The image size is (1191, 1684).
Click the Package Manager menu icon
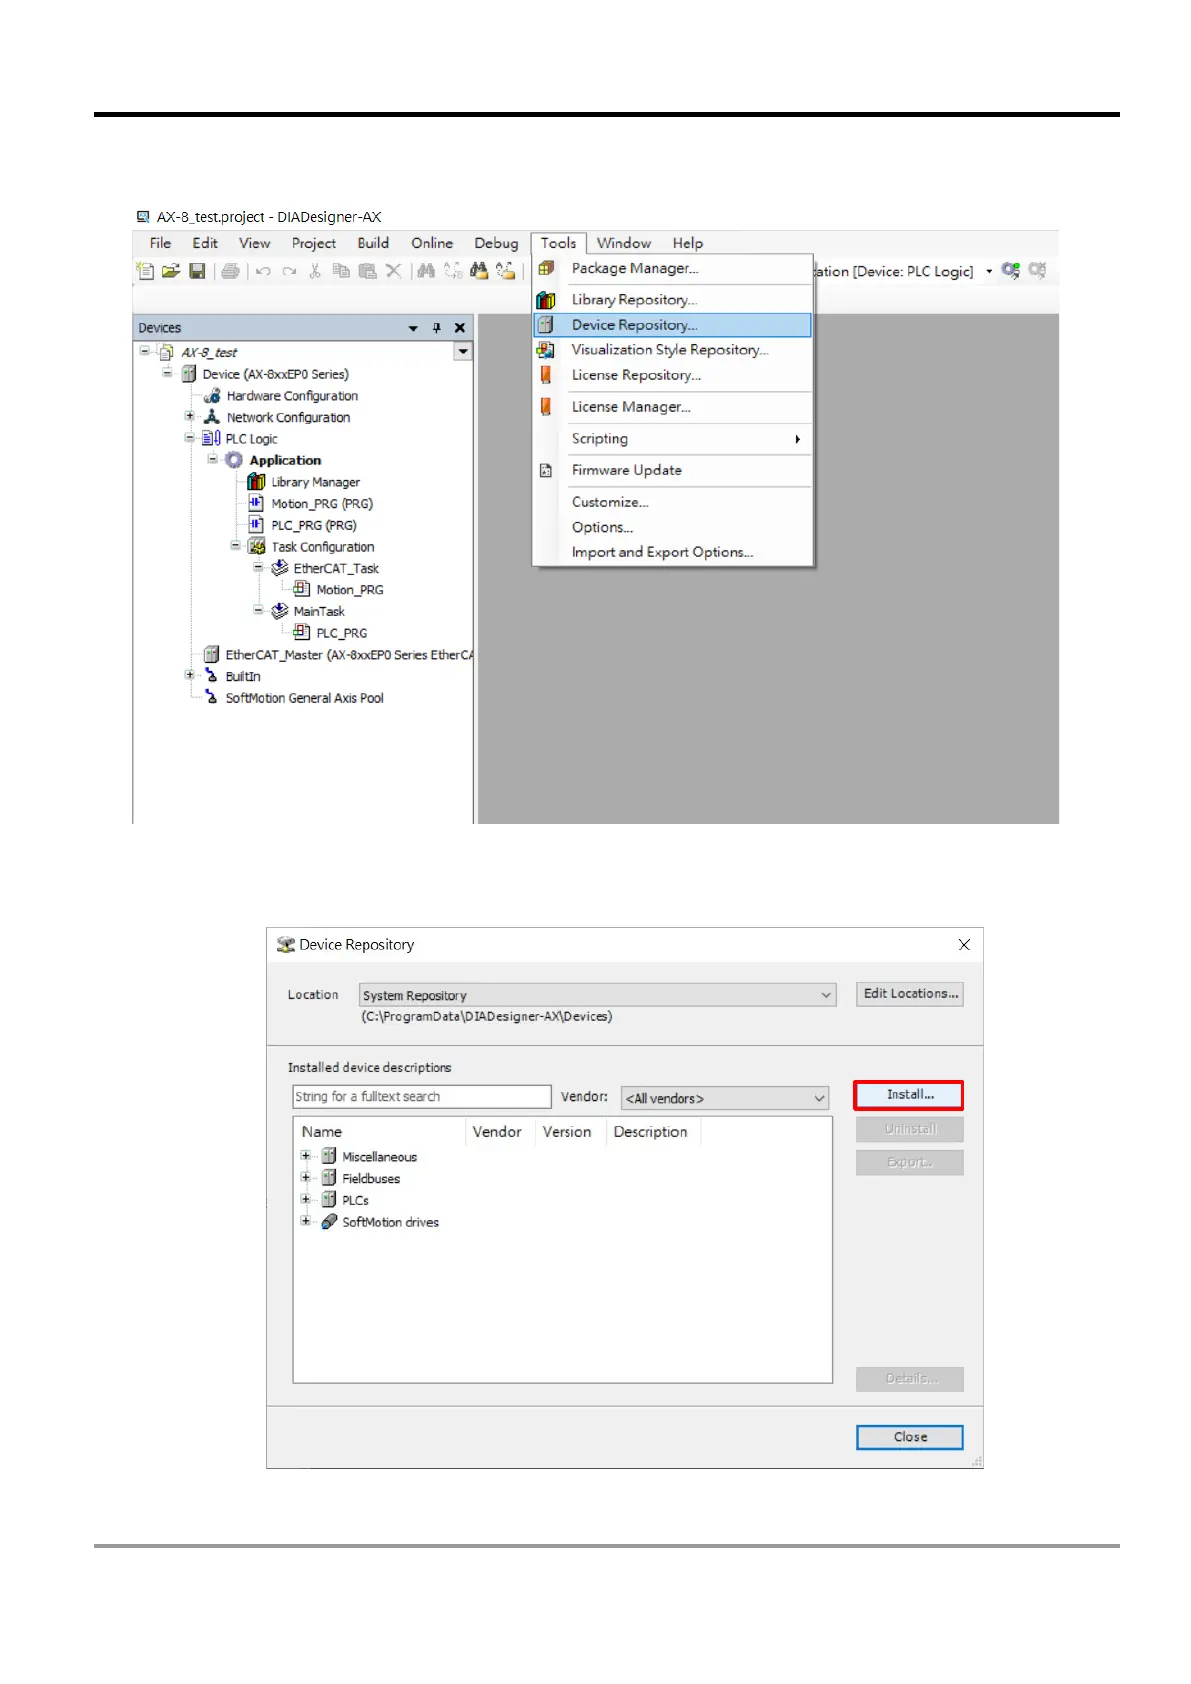546,268
